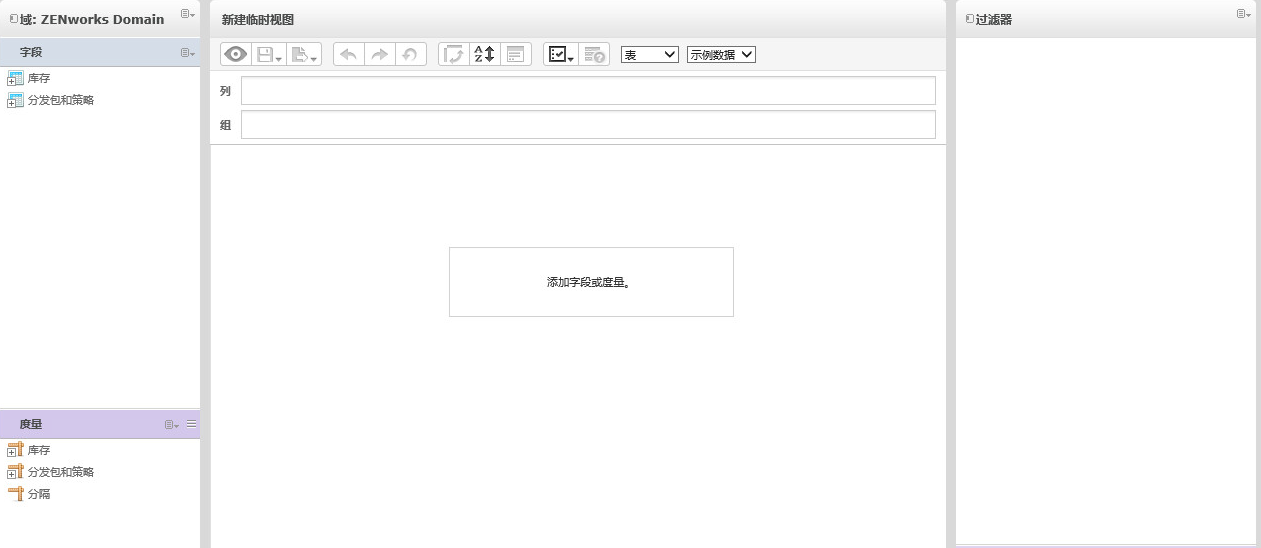The width and height of the screenshot is (1261, 548).
Task: Select 库存 text in the 度量 tree
Action: pos(39,450)
